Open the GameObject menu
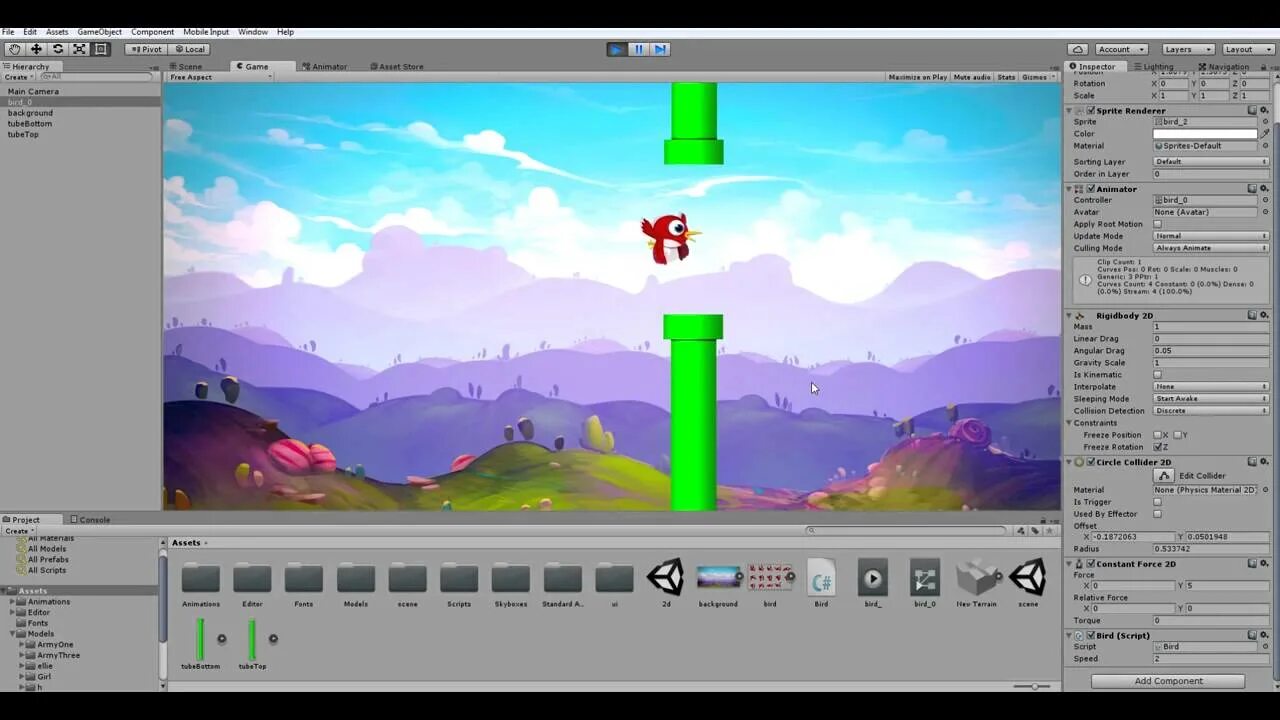The image size is (1280, 720). click(99, 32)
